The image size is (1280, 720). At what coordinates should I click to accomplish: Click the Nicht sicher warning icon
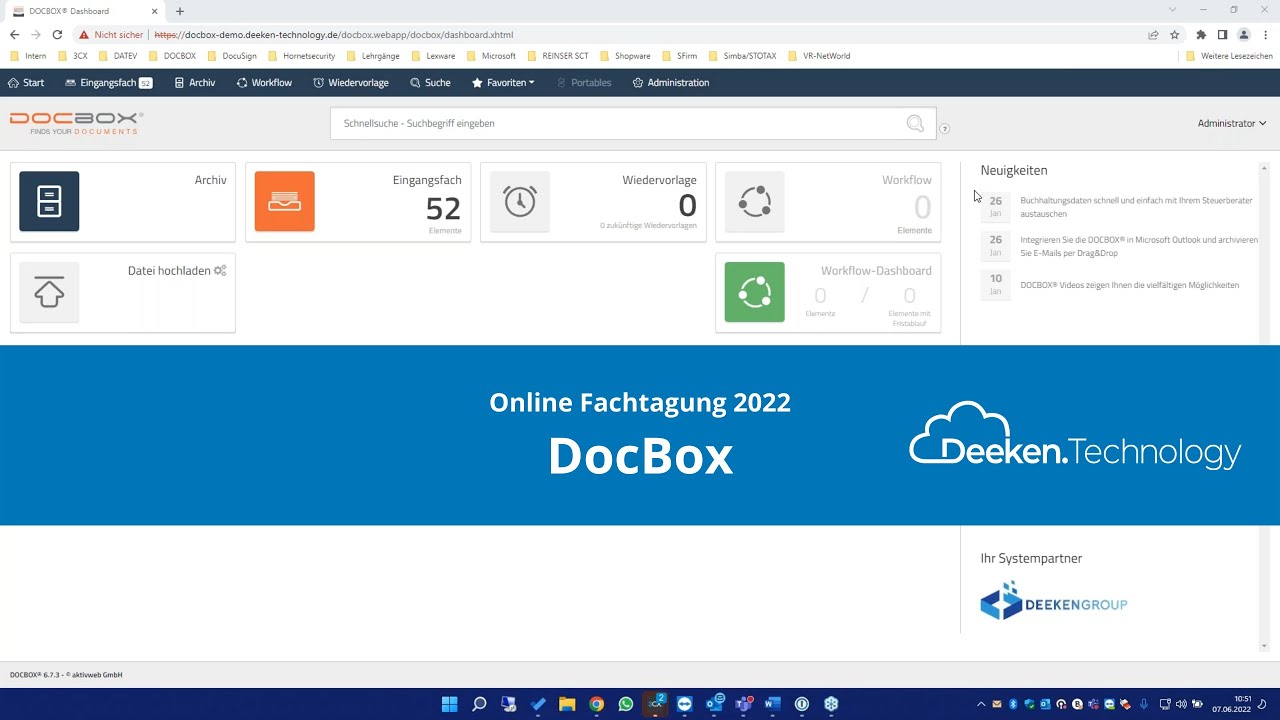(85, 34)
